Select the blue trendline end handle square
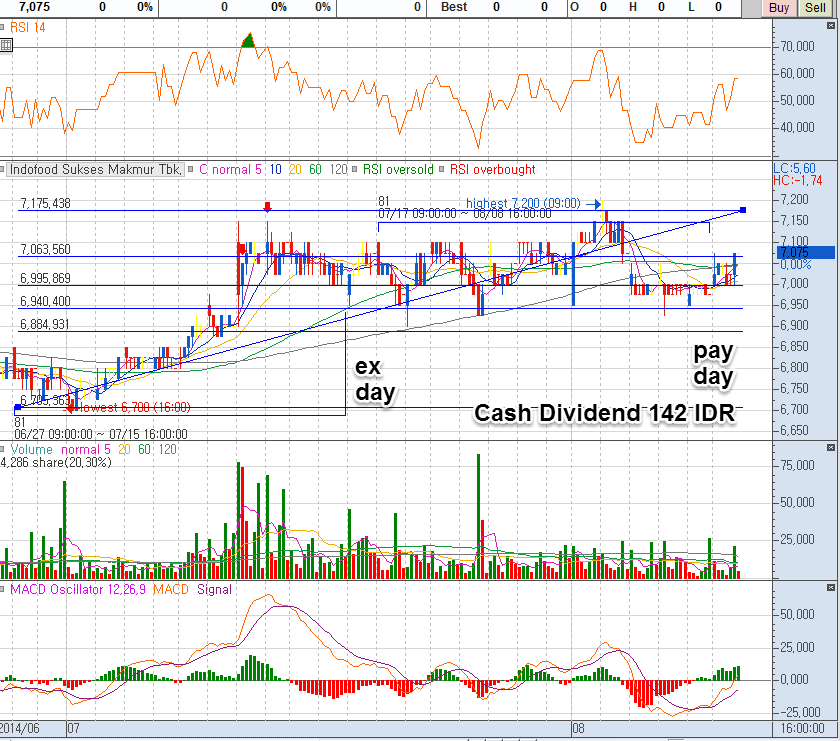840x741 pixels. click(743, 209)
